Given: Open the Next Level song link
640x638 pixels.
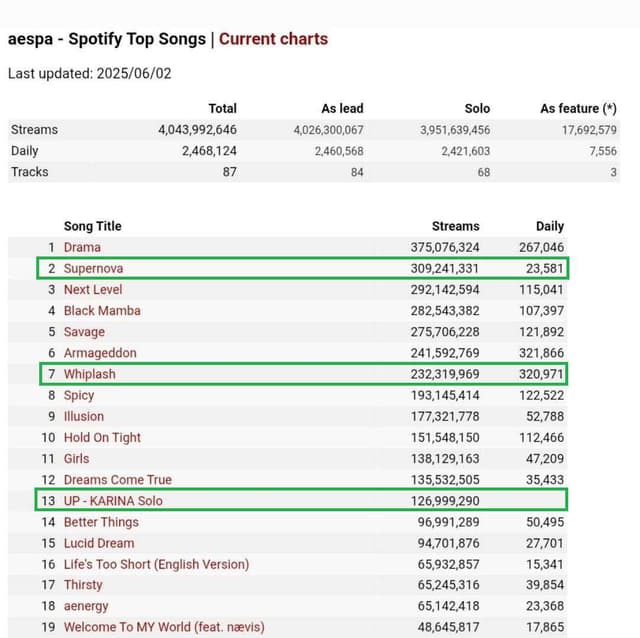Looking at the screenshot, I should 93,289.
